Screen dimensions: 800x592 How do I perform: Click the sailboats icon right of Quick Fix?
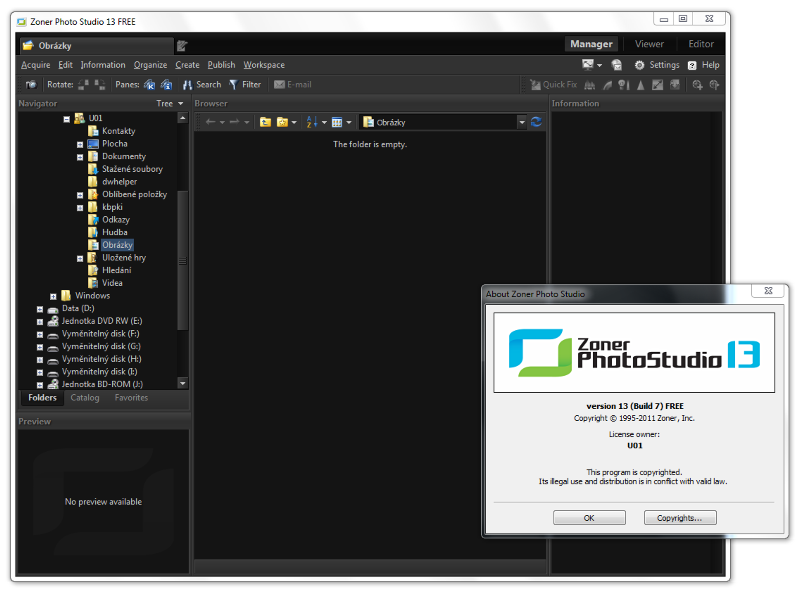click(590, 85)
